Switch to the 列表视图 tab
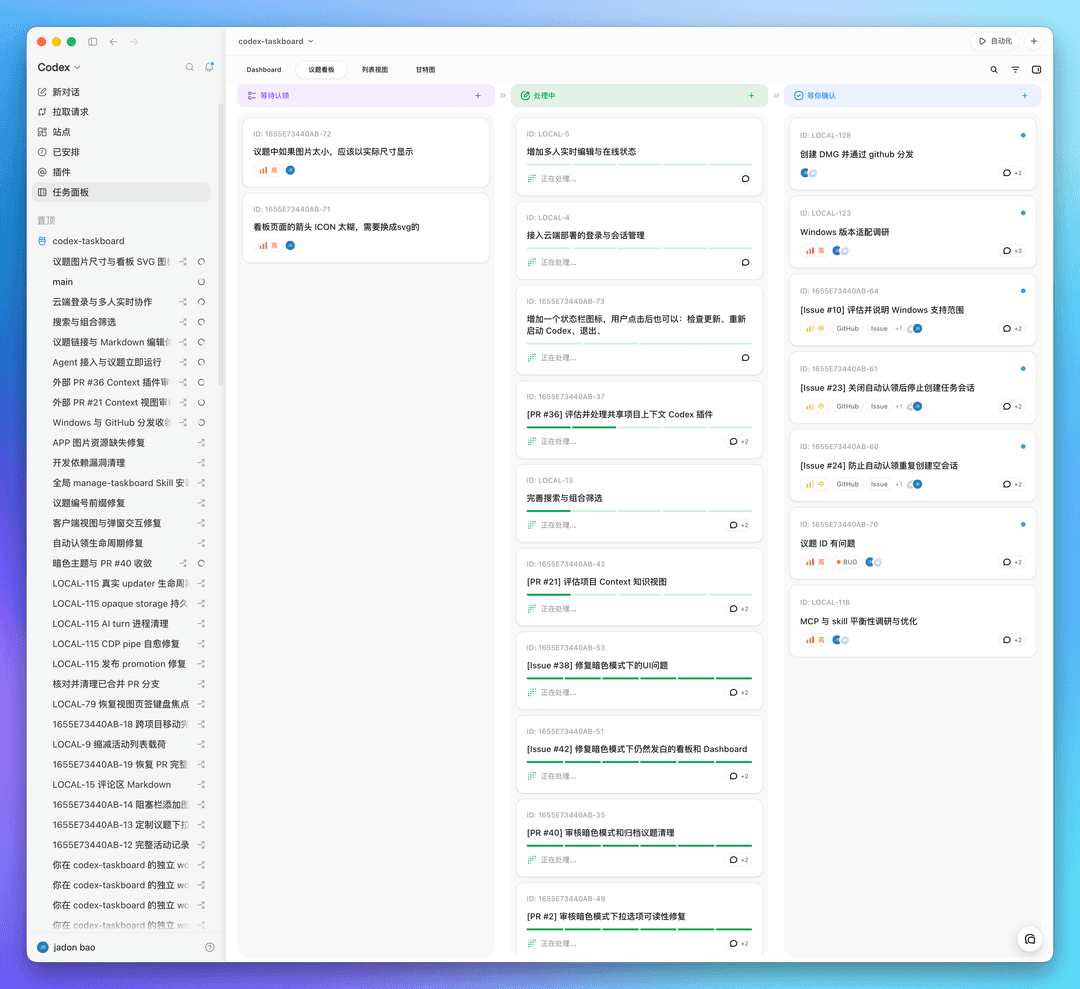This screenshot has width=1080, height=989. 375,70
